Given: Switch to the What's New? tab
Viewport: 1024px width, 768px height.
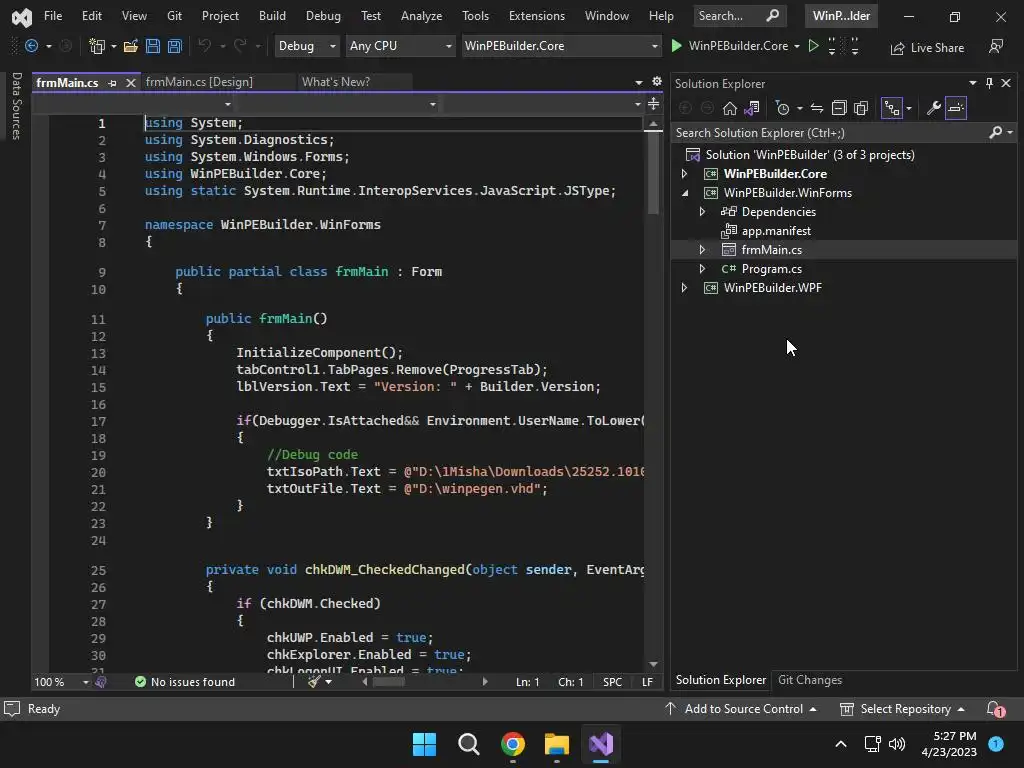Looking at the screenshot, I should [x=336, y=82].
